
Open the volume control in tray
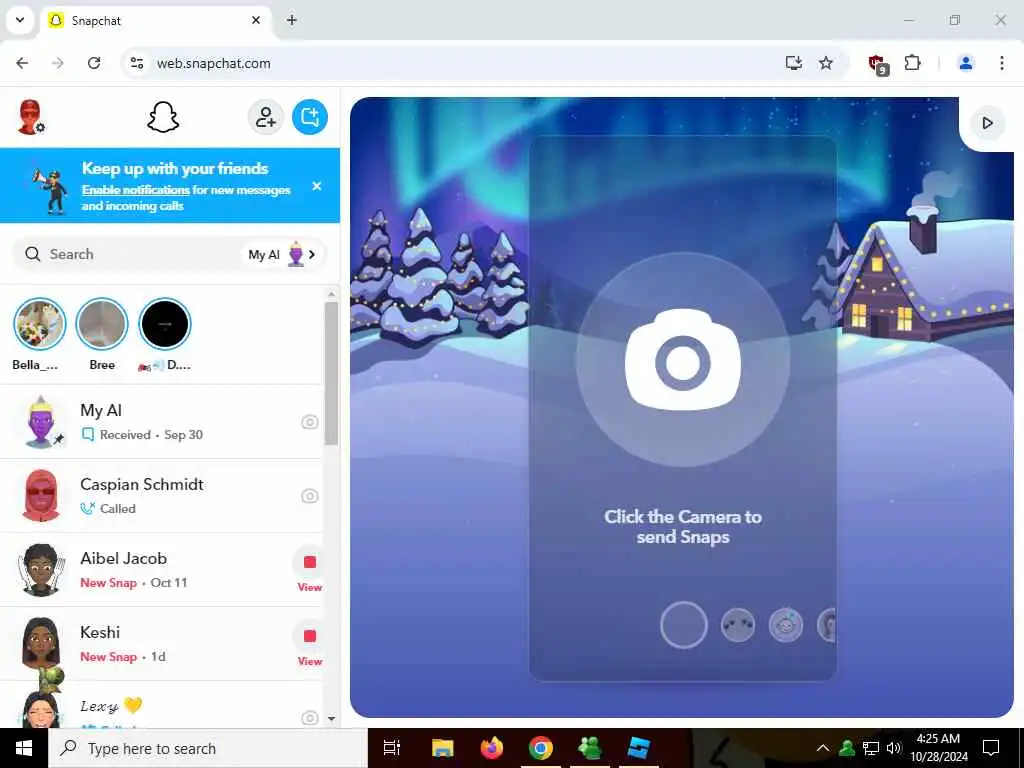(x=894, y=748)
